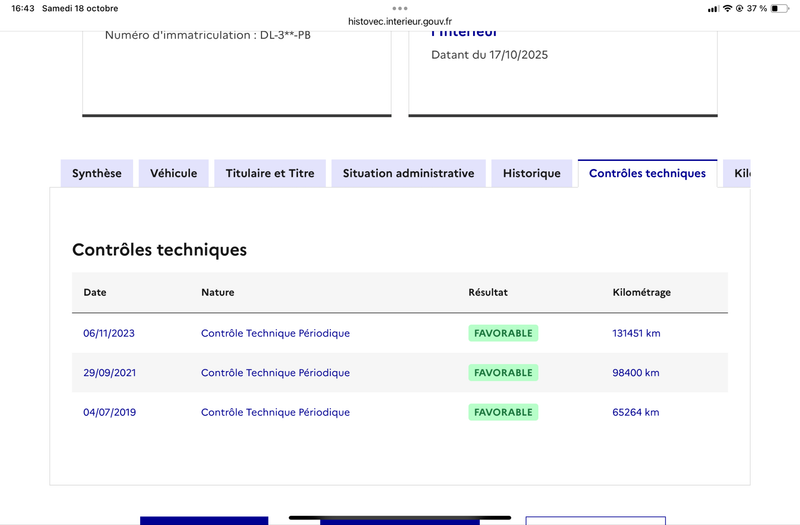Click the FAVORABLE badge for 04/07/2019
The image size is (800, 525).
coord(503,412)
